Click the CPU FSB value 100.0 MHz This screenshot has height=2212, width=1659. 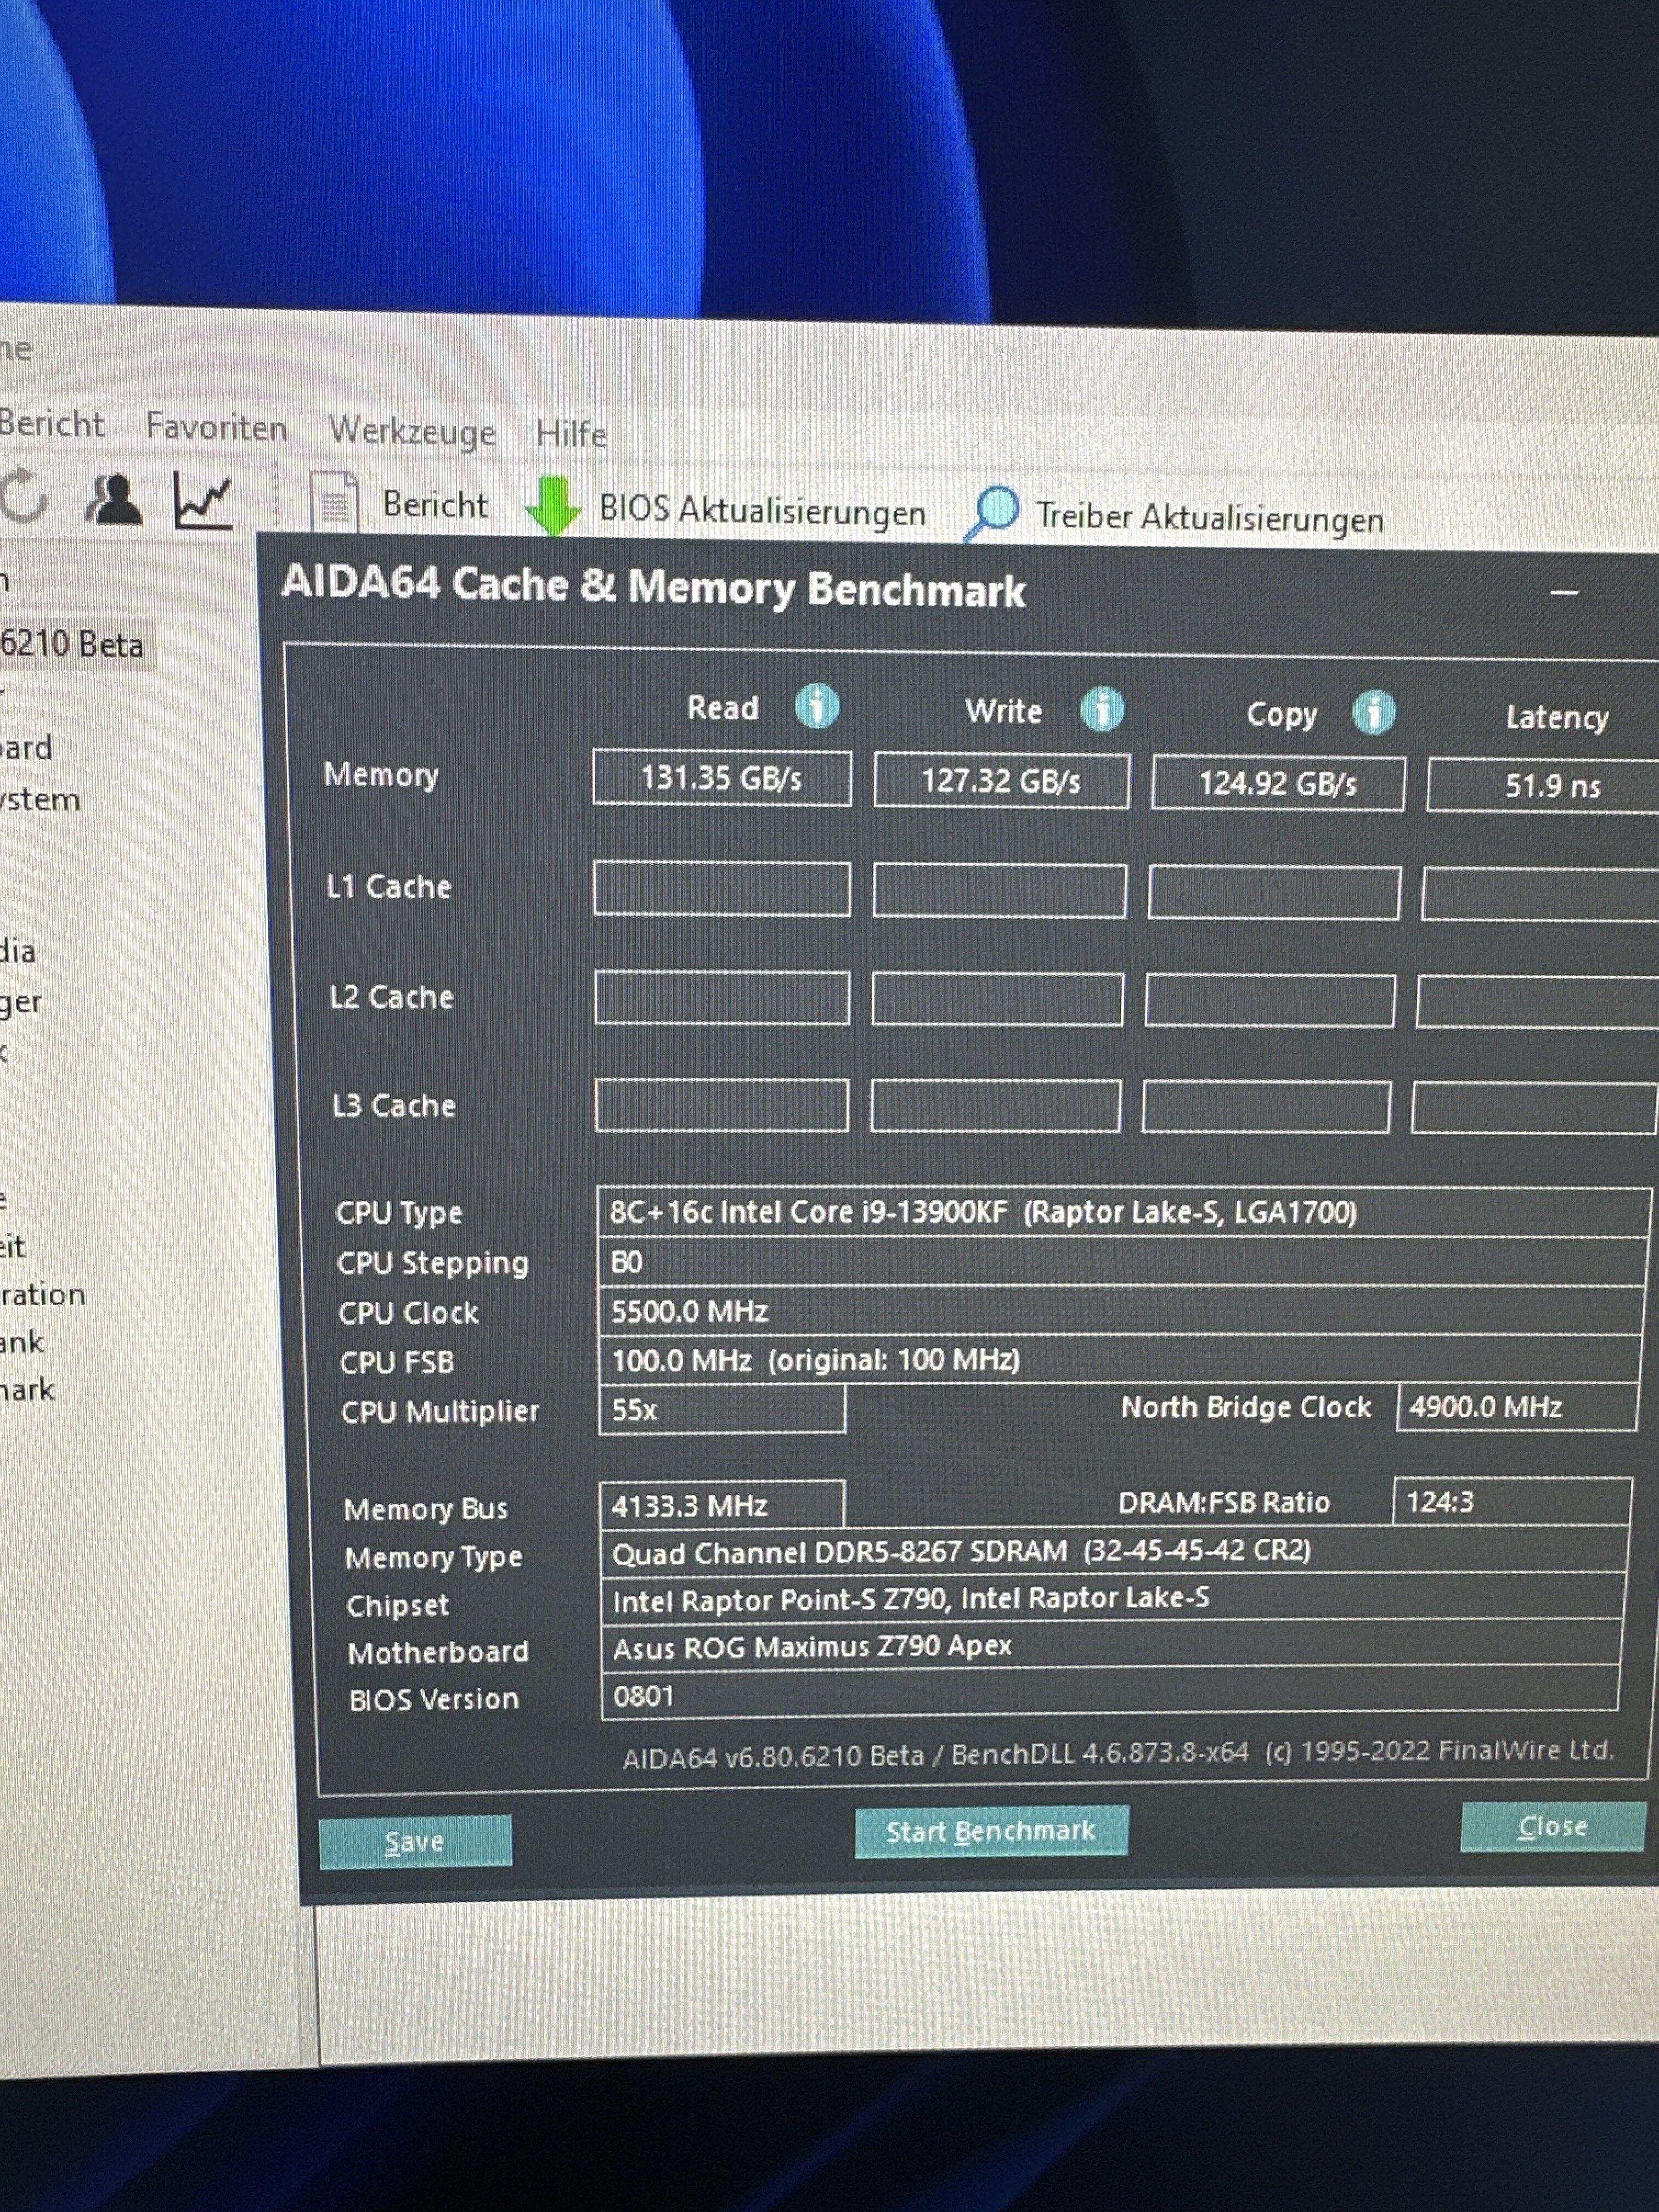(x=1120, y=1360)
